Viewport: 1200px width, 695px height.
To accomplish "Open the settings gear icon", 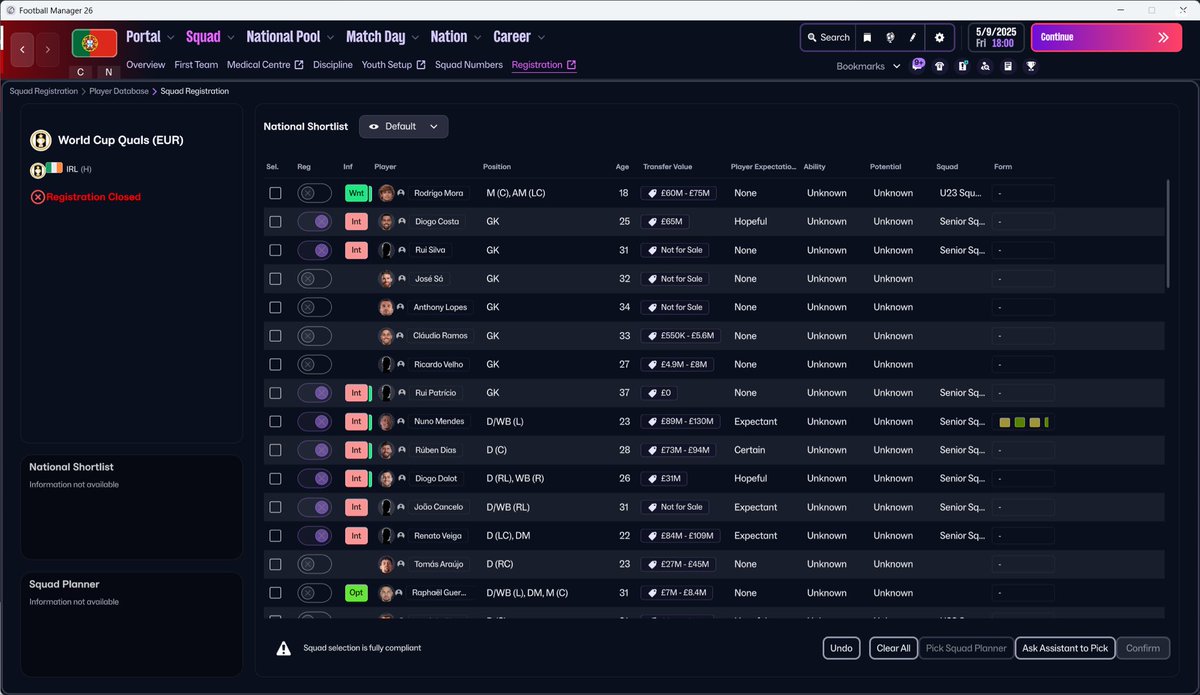I will (939, 37).
